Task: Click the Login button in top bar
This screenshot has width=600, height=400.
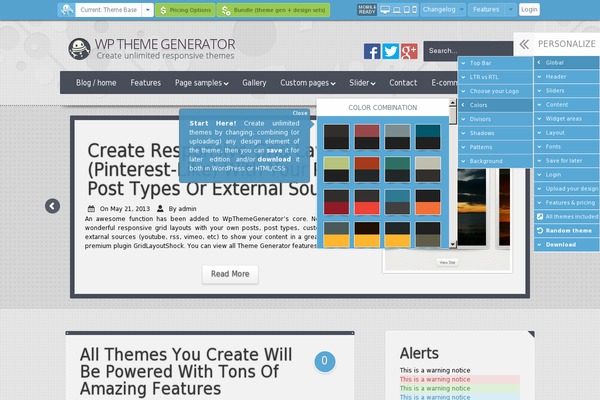Action: [529, 10]
